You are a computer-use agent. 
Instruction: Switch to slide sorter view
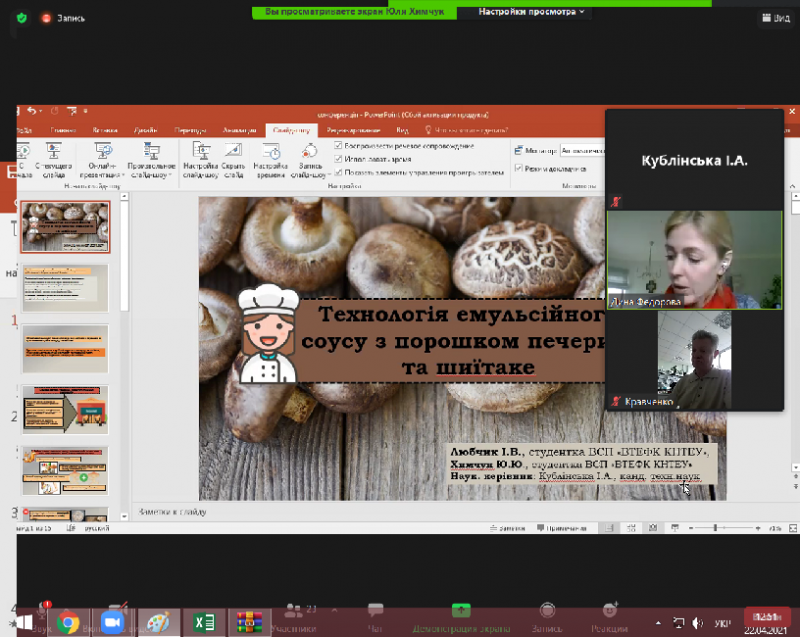(x=631, y=528)
